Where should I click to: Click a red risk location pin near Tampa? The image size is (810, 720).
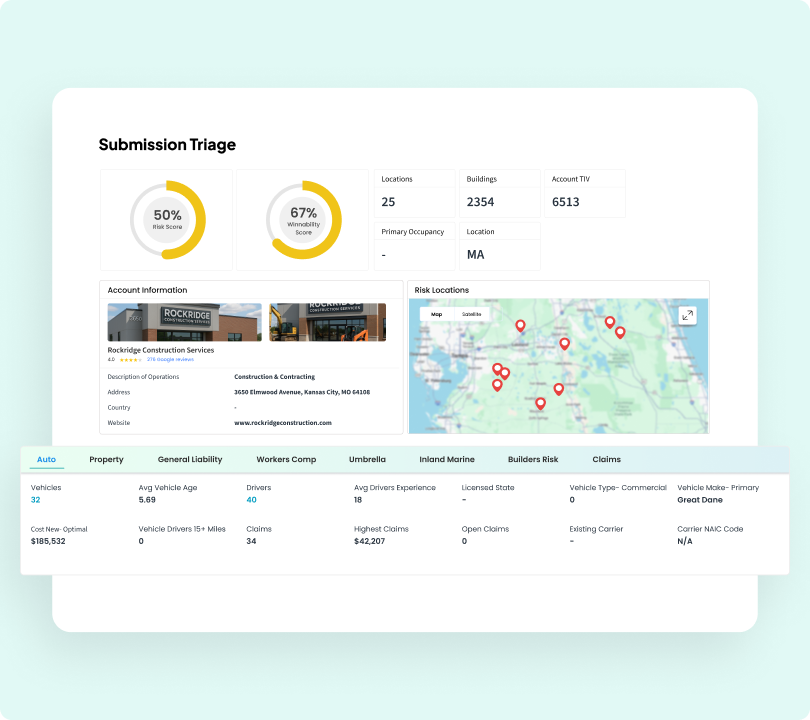(x=496, y=368)
